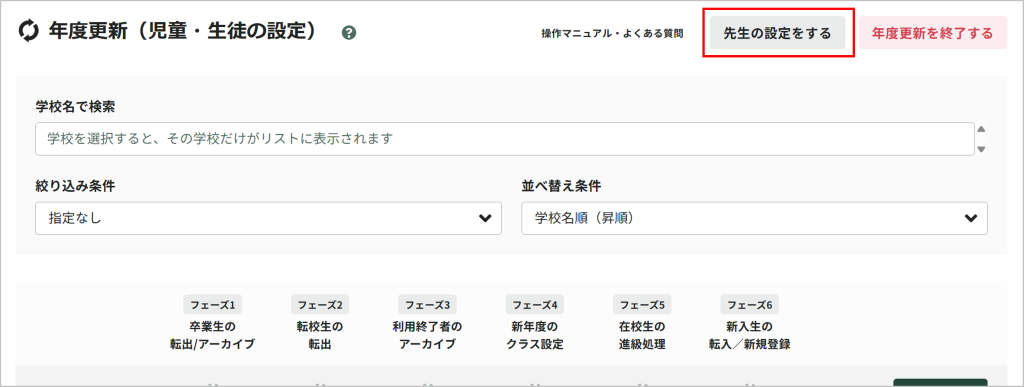Click 先生の設定をする button
This screenshot has height=387, width=1024.
777,33
